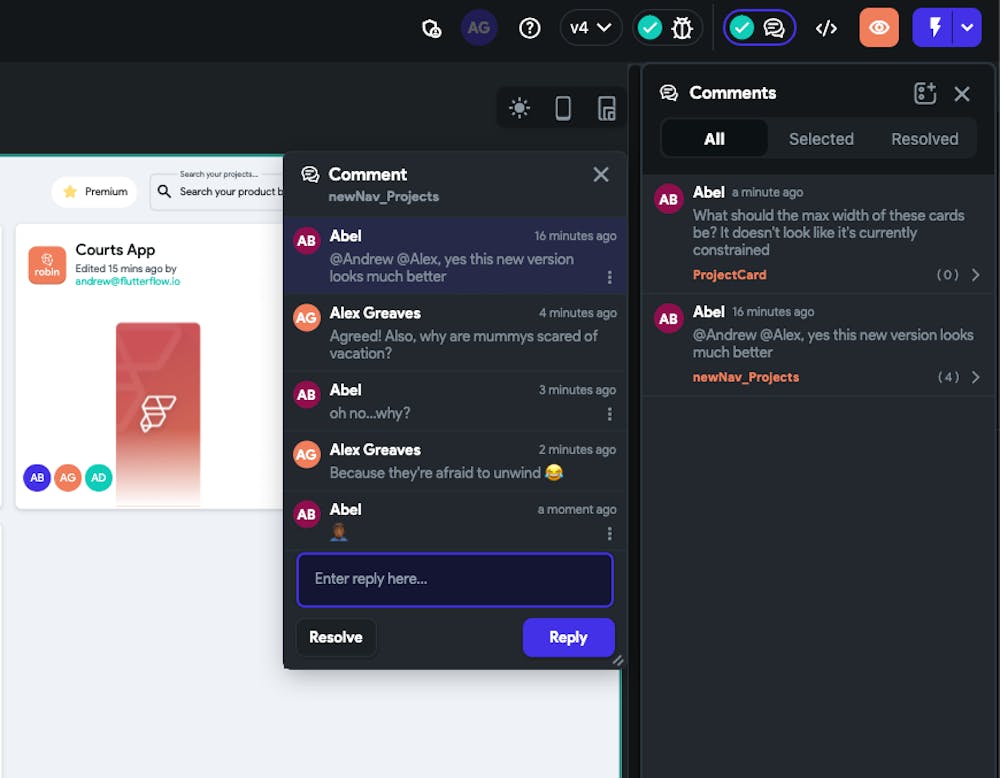Viewport: 1000px width, 778px height.
Task: Click the reply text input field
Action: 455,580
